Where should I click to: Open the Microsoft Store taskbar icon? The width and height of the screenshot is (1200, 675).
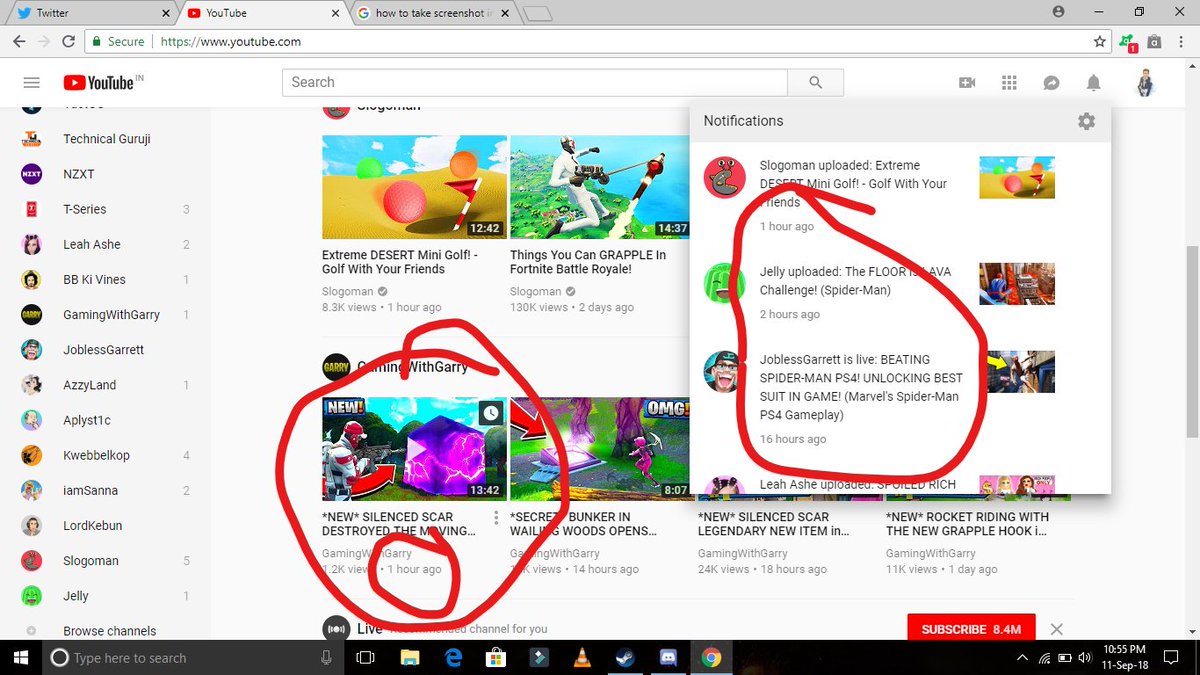pos(495,657)
